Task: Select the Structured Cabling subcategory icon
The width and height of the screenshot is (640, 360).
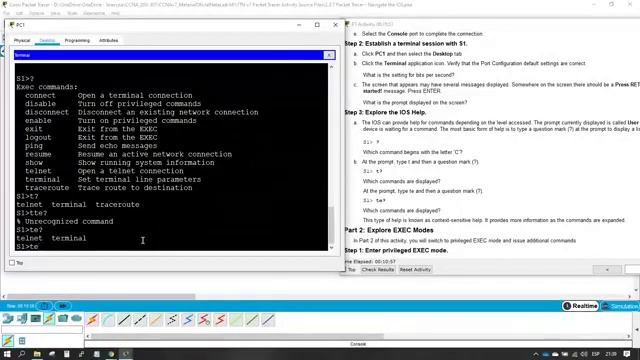Action: [x=22, y=340]
